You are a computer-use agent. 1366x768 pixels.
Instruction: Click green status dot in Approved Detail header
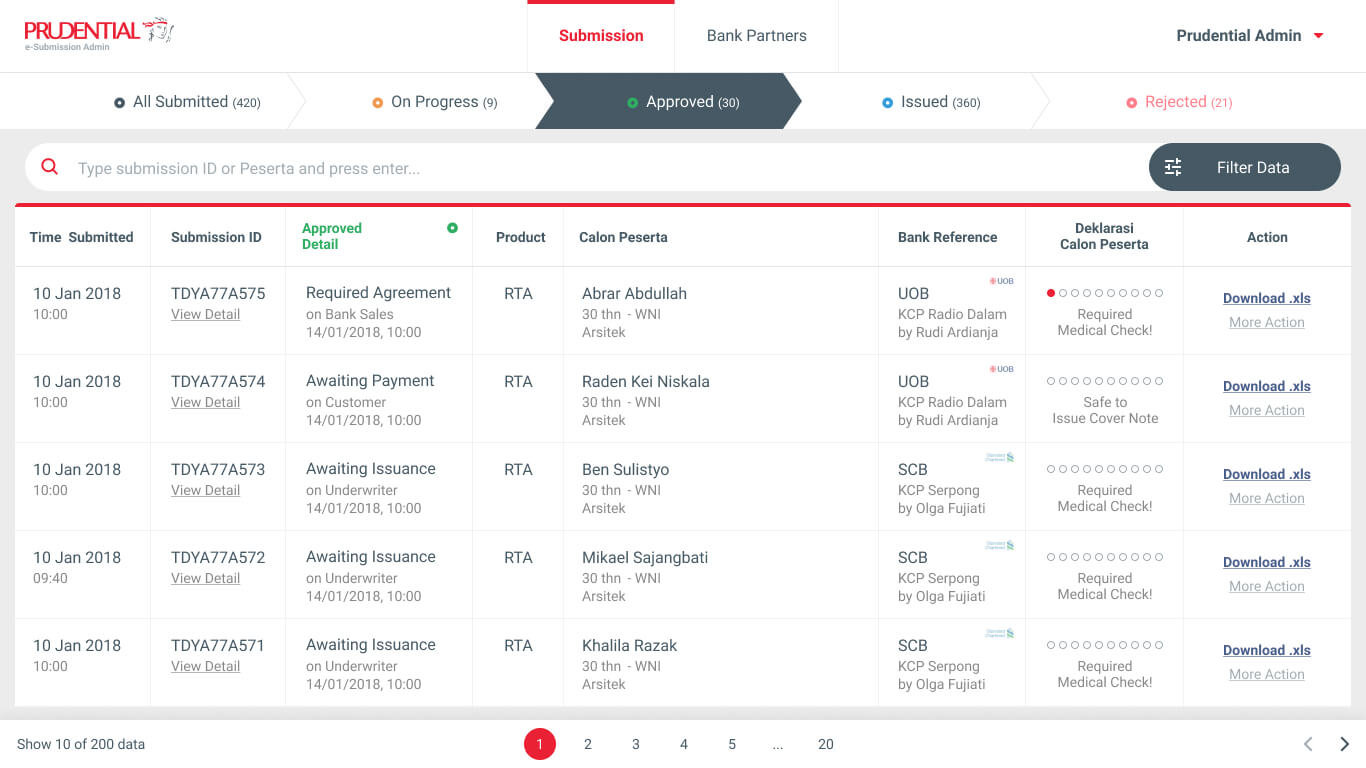tap(452, 228)
